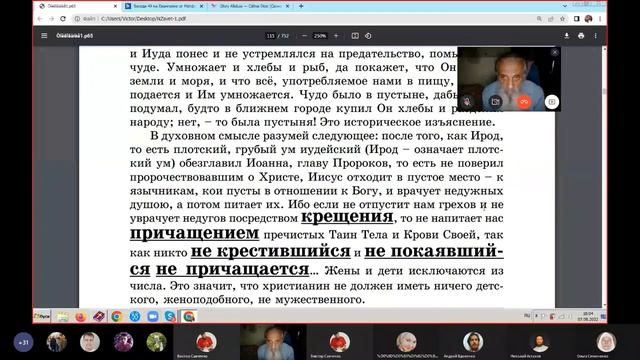640x360 pixels.
Task: Select the active Chrome window on taskbar
Action: point(189,316)
